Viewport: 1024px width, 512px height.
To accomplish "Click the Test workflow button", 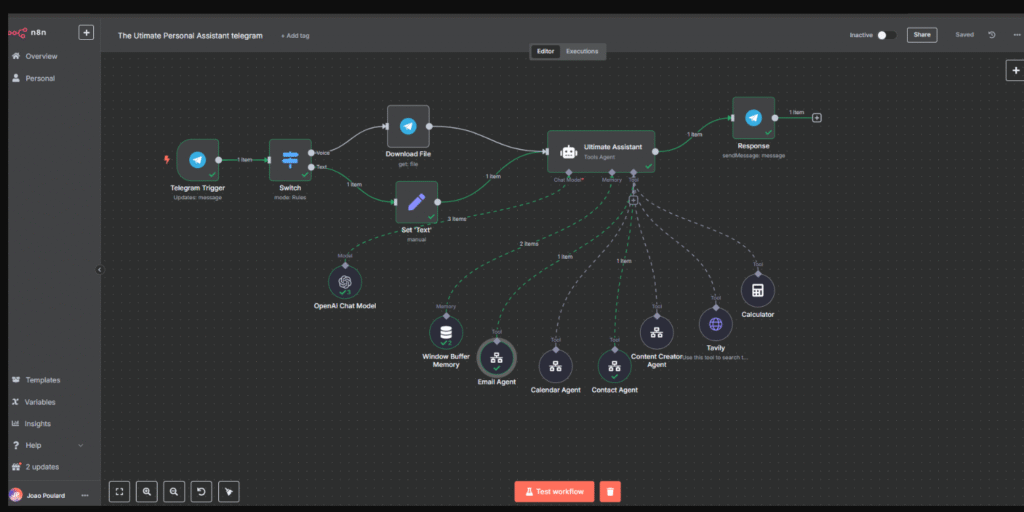I will pos(555,491).
